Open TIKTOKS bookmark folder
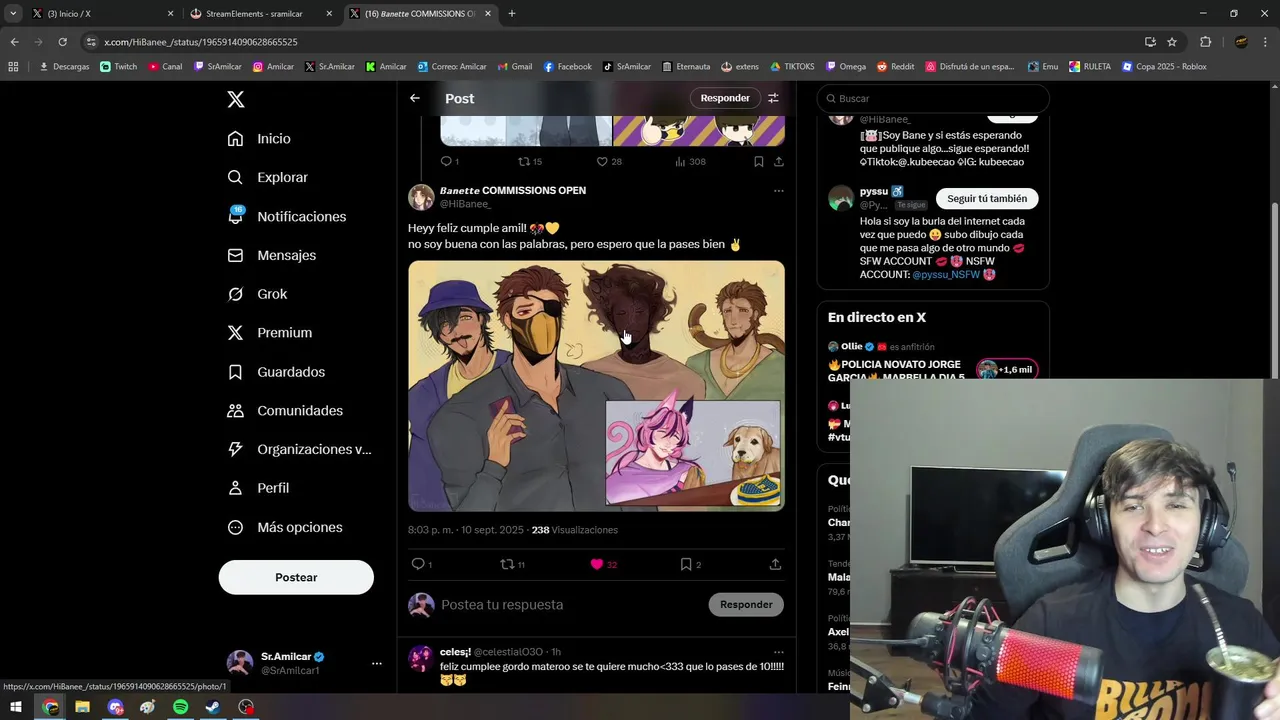The image size is (1280, 720). coord(793,67)
